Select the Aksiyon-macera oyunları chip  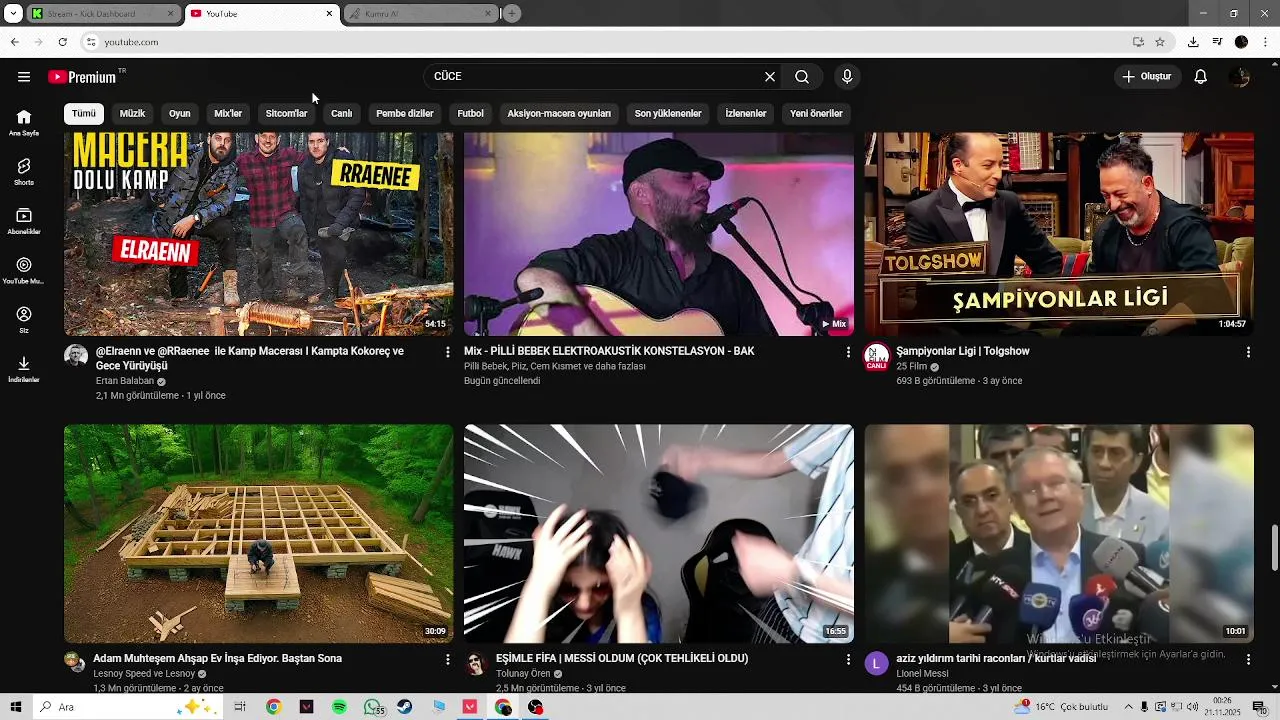559,113
